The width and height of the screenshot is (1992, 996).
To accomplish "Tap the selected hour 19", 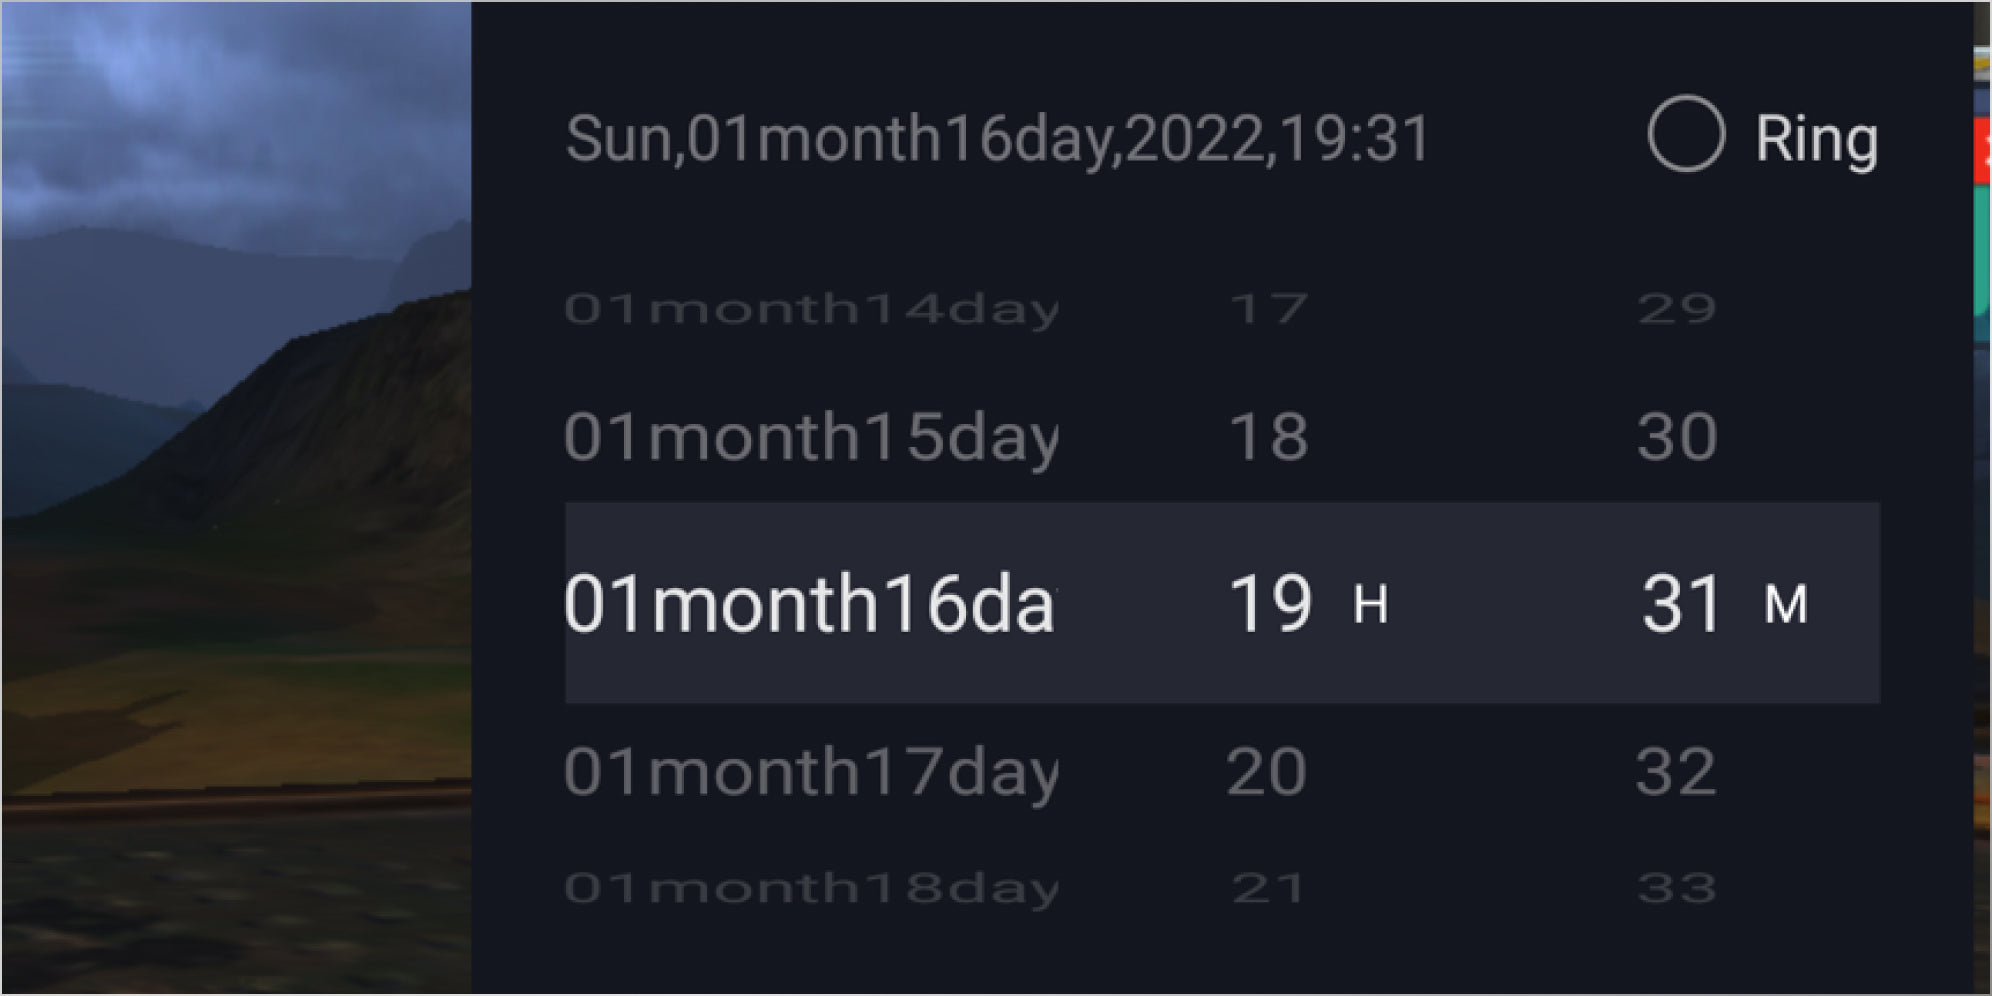I will [x=1270, y=603].
